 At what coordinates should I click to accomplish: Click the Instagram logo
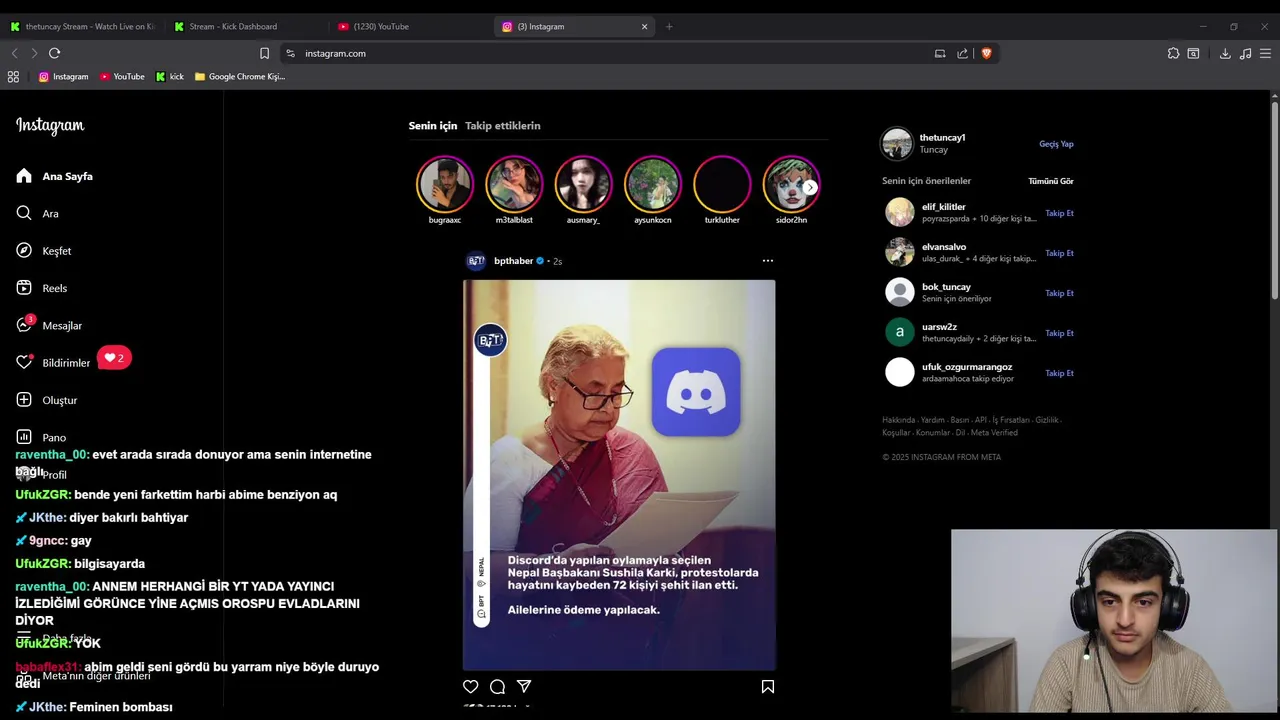click(x=50, y=125)
